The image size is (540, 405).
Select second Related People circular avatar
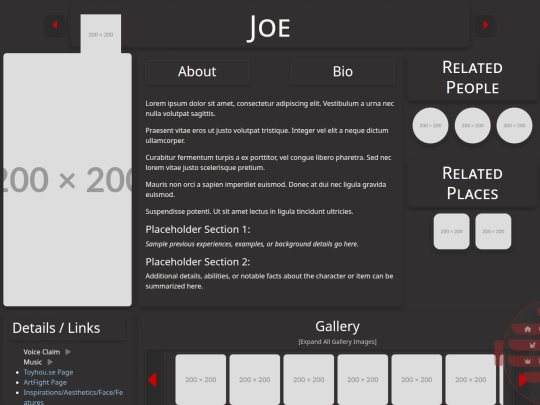coord(472,126)
